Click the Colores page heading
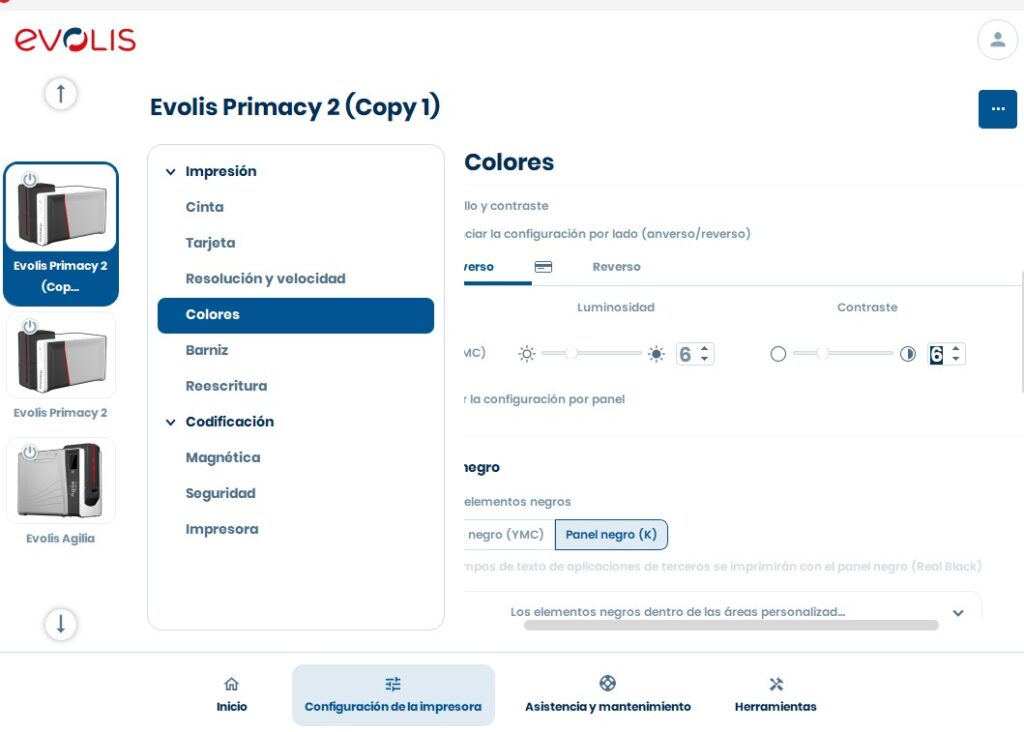 click(x=509, y=162)
